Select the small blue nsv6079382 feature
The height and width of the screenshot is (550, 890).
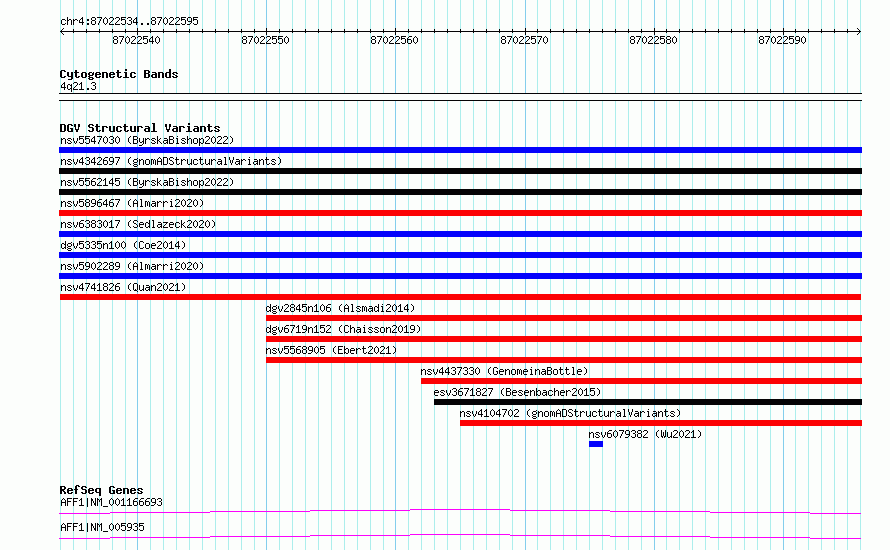[595, 444]
